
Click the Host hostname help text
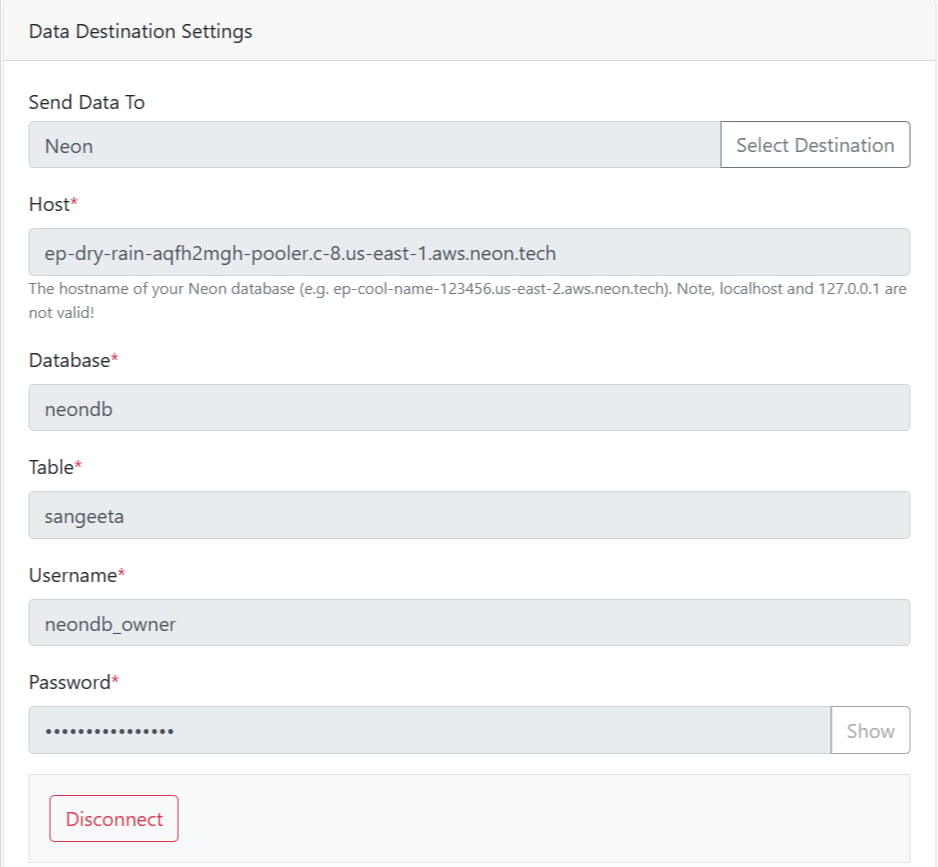pyautogui.click(x=468, y=300)
